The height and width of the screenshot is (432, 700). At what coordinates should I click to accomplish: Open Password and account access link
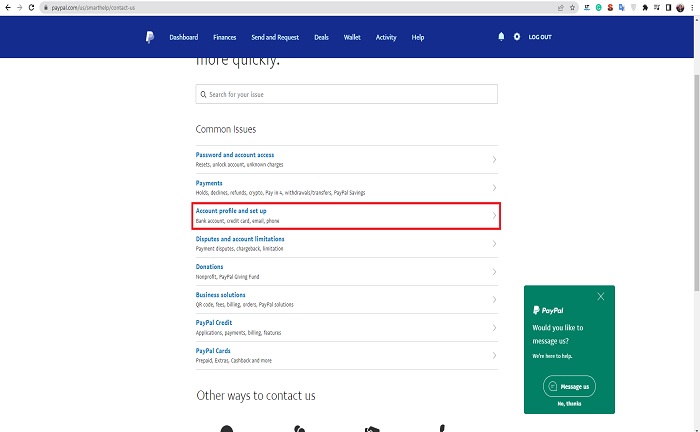point(235,155)
